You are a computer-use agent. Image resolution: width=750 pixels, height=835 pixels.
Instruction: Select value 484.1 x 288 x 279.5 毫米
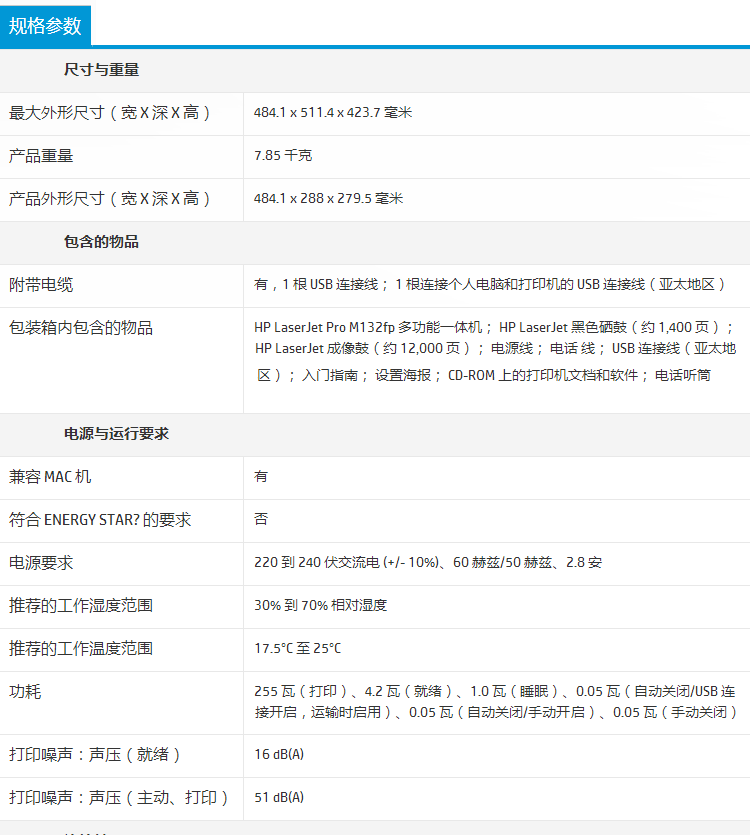328,199
